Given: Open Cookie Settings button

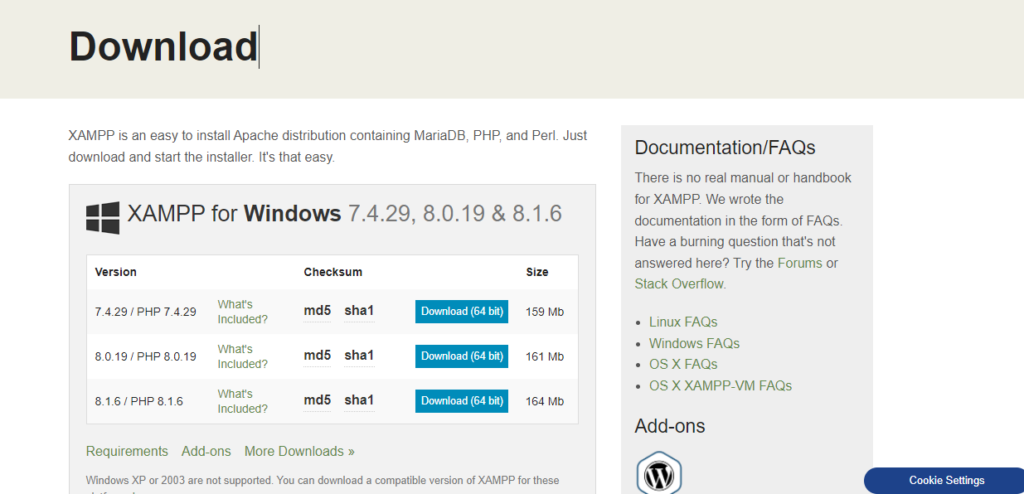Looking at the screenshot, I should (946, 480).
